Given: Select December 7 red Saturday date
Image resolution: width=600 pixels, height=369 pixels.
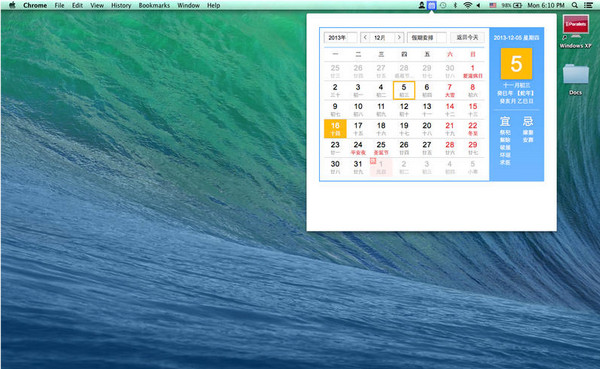Looking at the screenshot, I should pos(450,90).
